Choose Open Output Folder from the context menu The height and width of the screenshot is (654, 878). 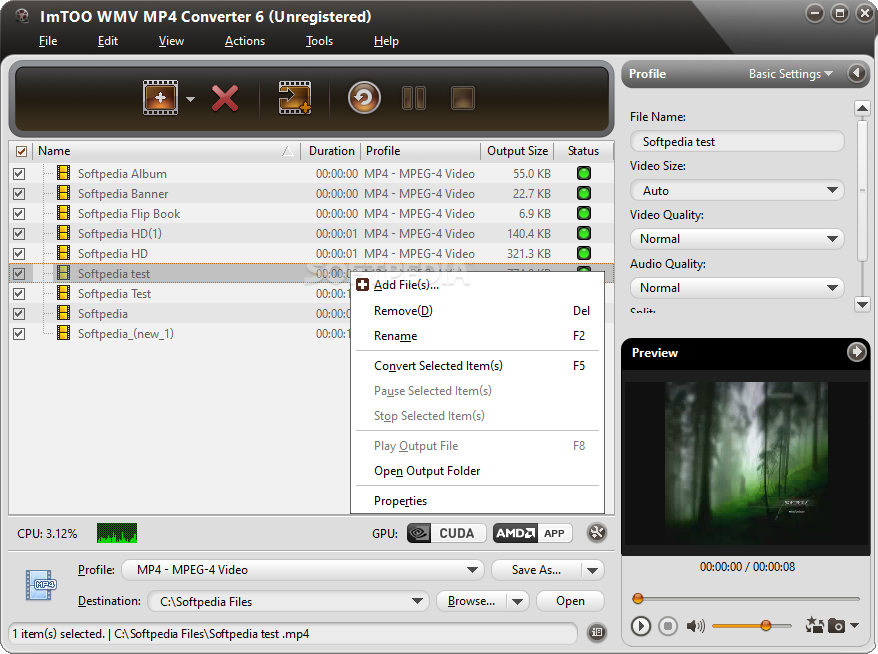click(x=479, y=471)
